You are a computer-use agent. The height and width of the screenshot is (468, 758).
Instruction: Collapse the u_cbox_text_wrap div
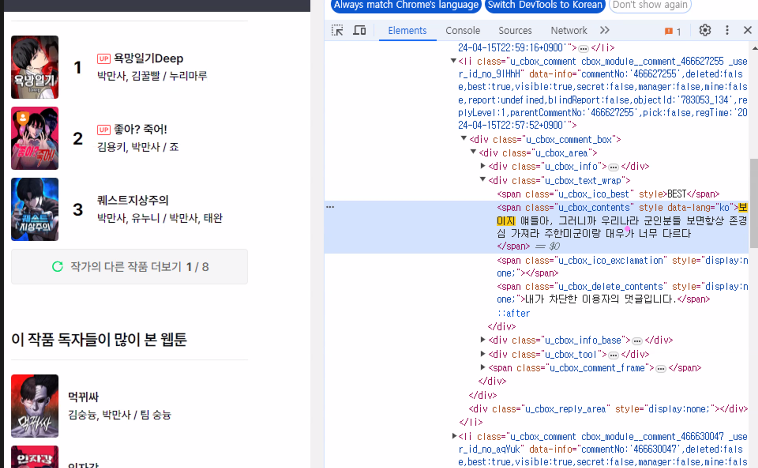tap(483, 180)
